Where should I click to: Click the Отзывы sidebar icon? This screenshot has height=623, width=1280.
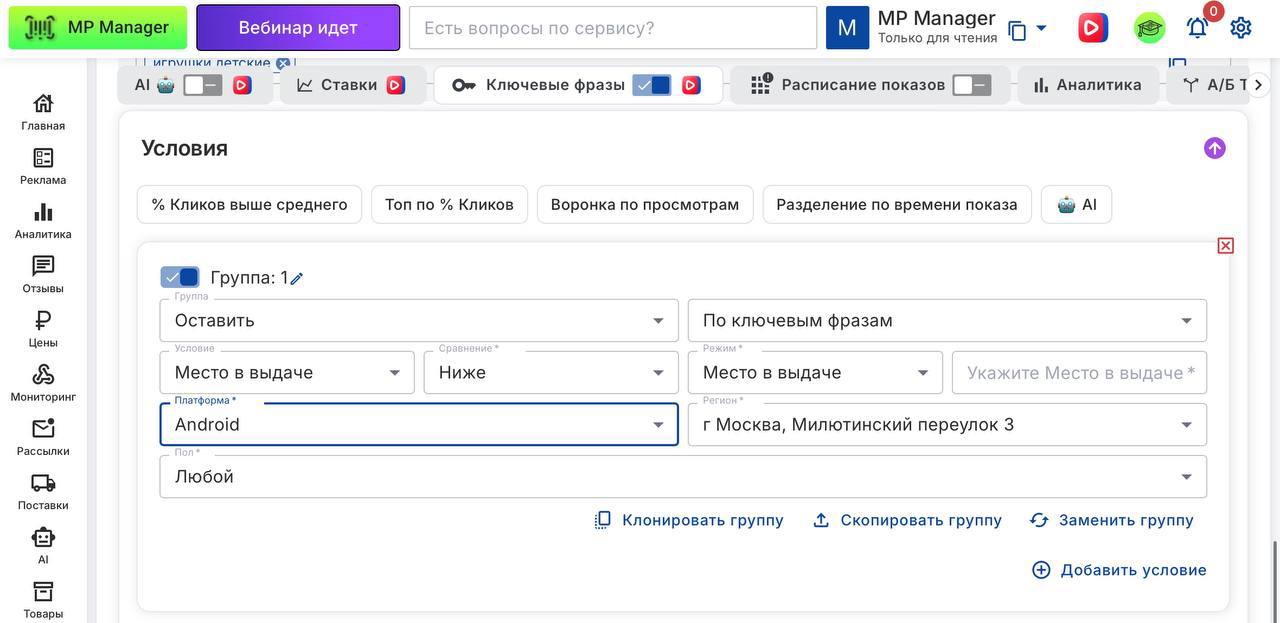click(43, 273)
